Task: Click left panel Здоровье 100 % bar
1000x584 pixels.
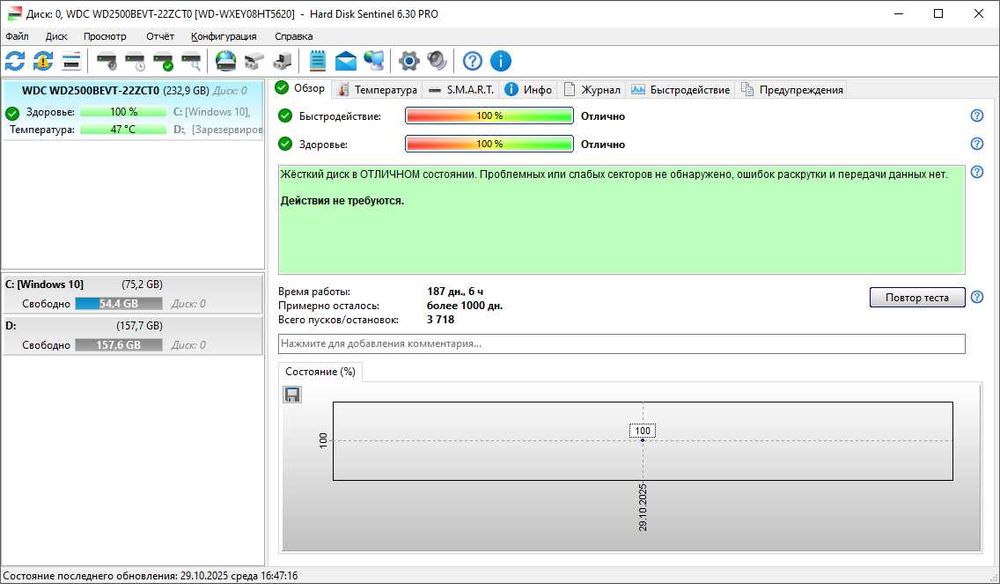Action: pos(123,112)
